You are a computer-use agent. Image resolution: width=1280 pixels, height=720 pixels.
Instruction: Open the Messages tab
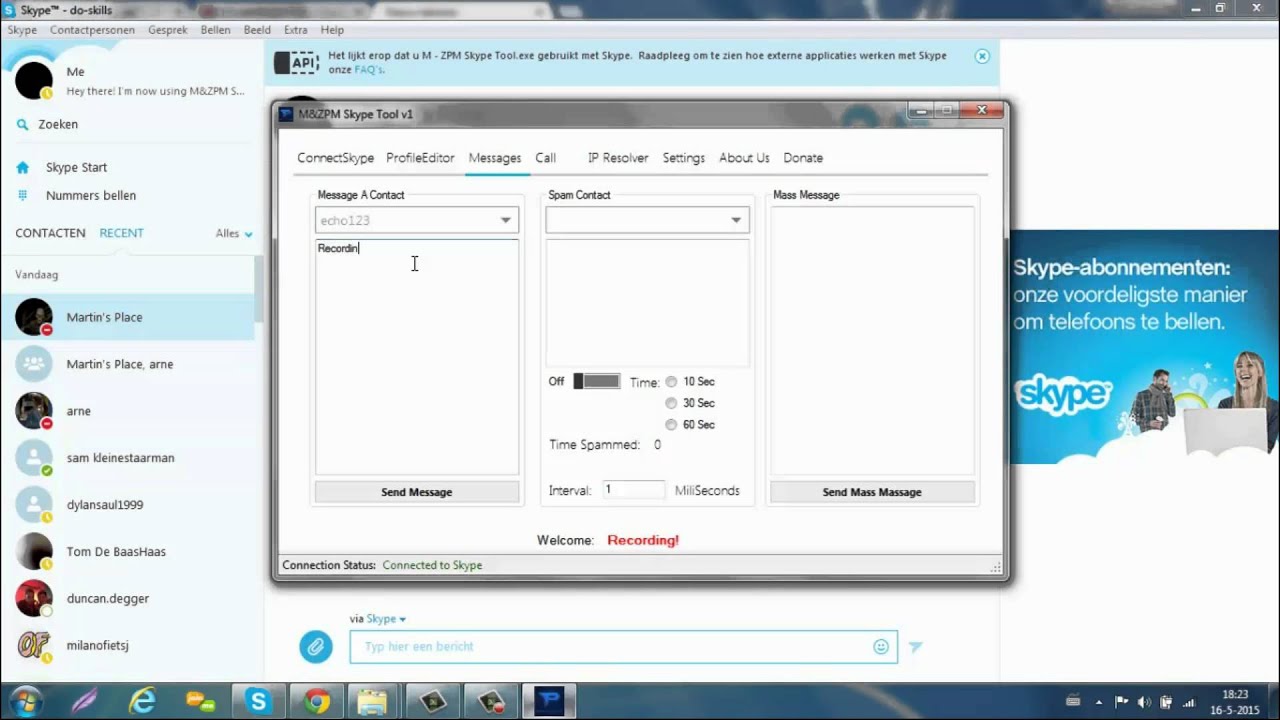coord(495,158)
